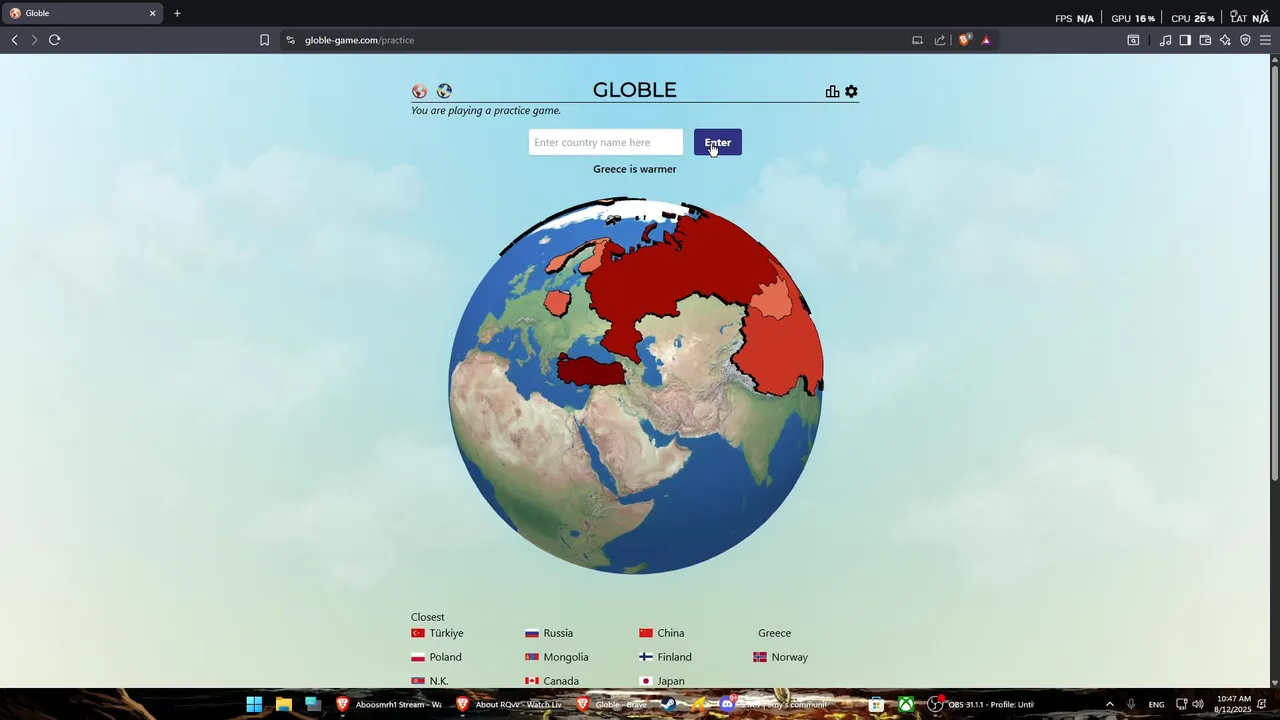The image size is (1280, 720).
Task: Show hidden system tray icons chevron
Action: pyautogui.click(x=1109, y=704)
